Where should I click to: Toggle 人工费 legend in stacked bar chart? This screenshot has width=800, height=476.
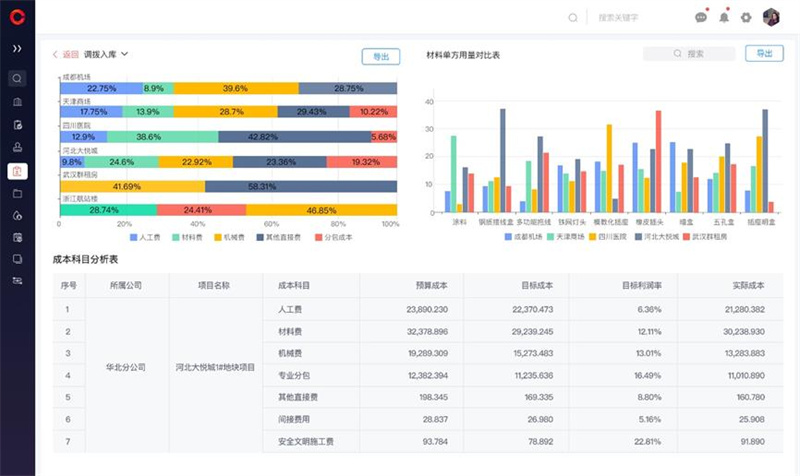(145, 238)
